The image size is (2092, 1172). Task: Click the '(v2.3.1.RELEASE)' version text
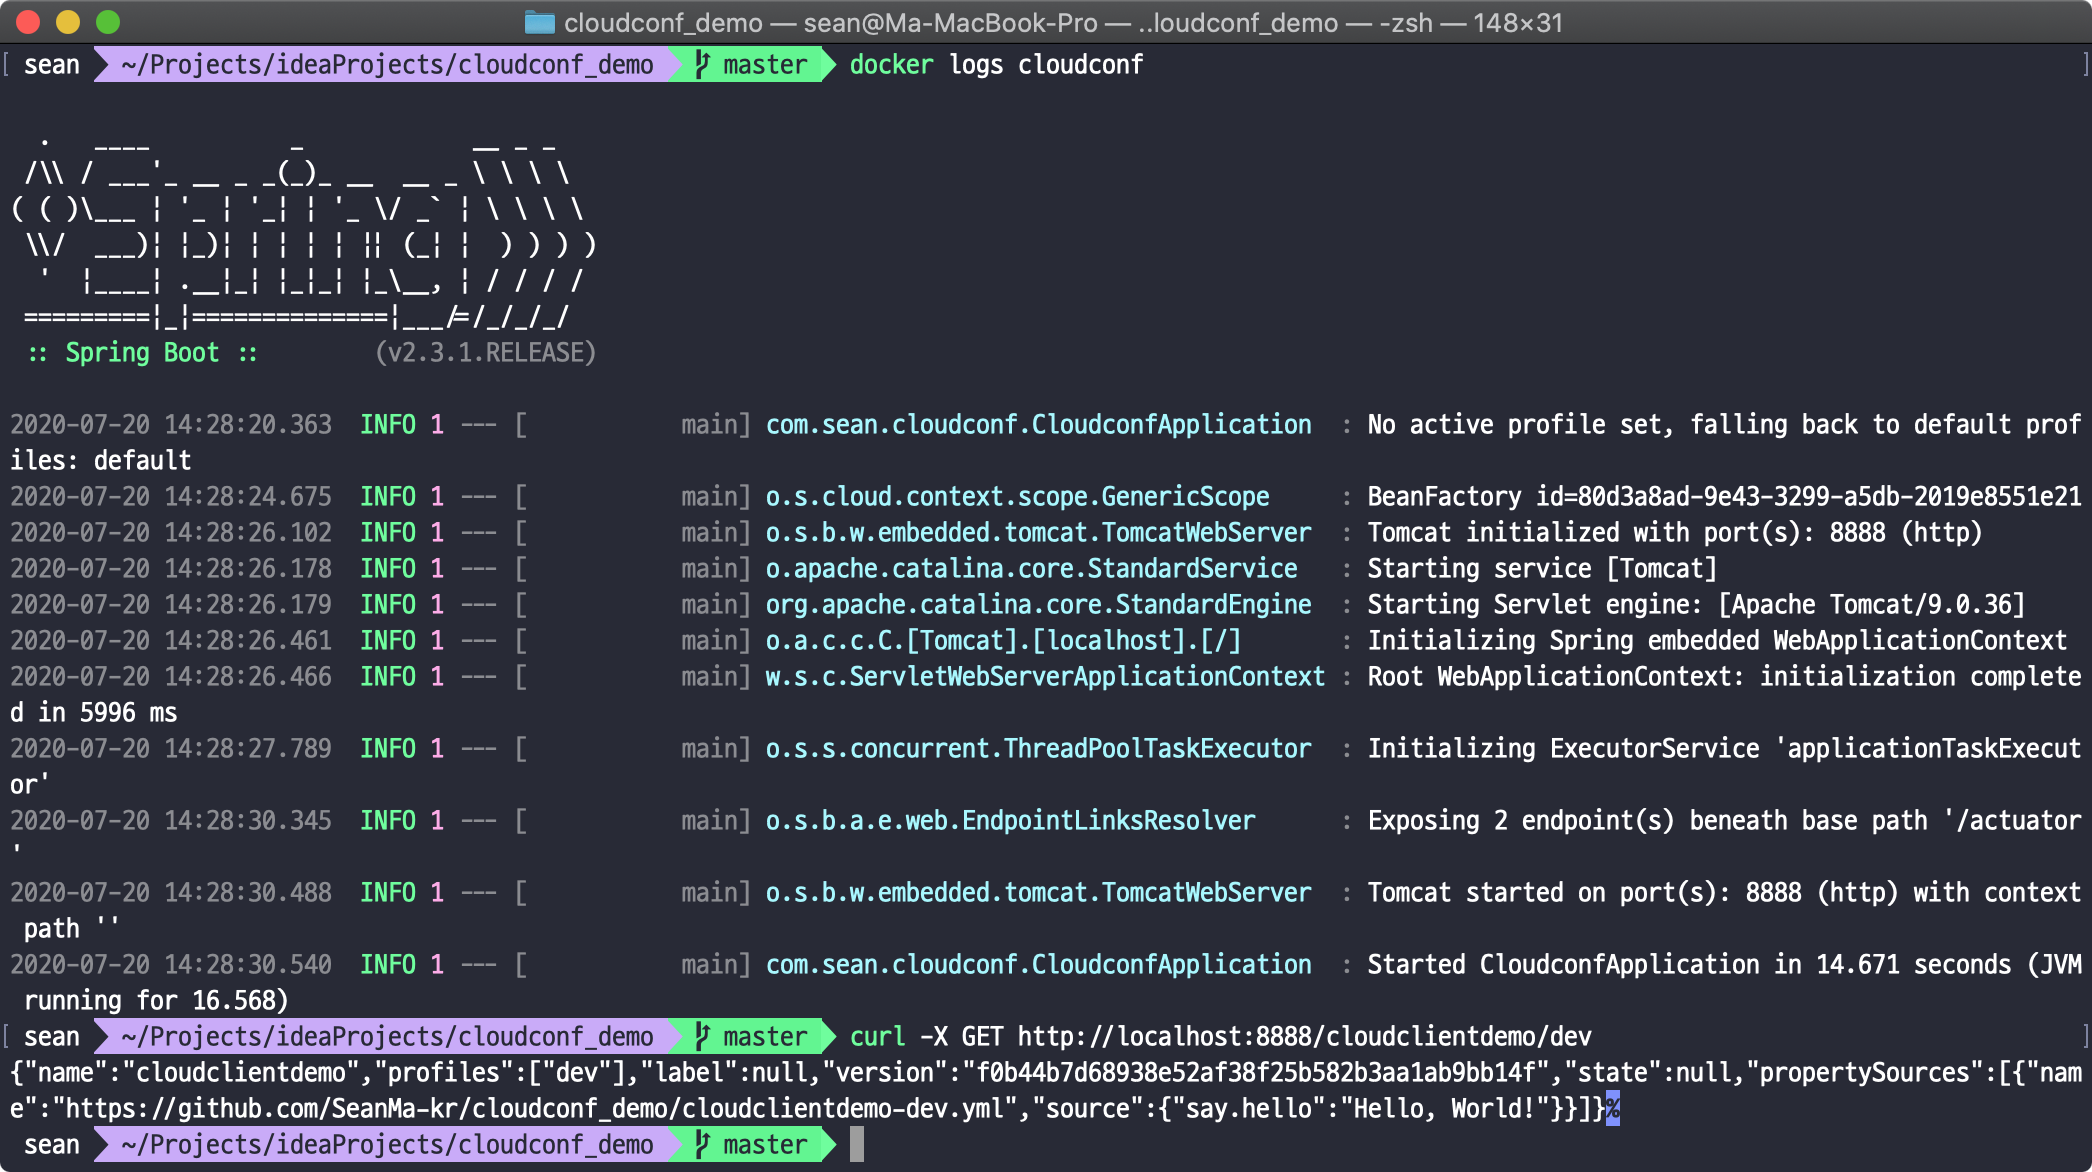pyautogui.click(x=485, y=353)
